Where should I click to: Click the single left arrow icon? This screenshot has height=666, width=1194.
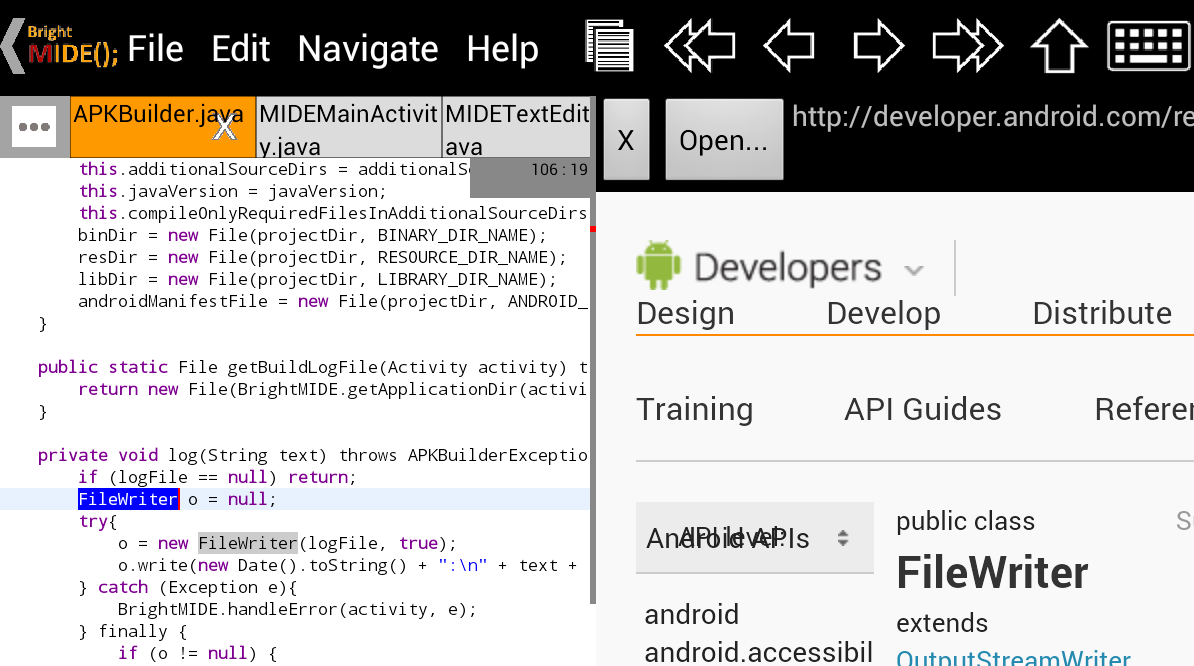click(789, 46)
